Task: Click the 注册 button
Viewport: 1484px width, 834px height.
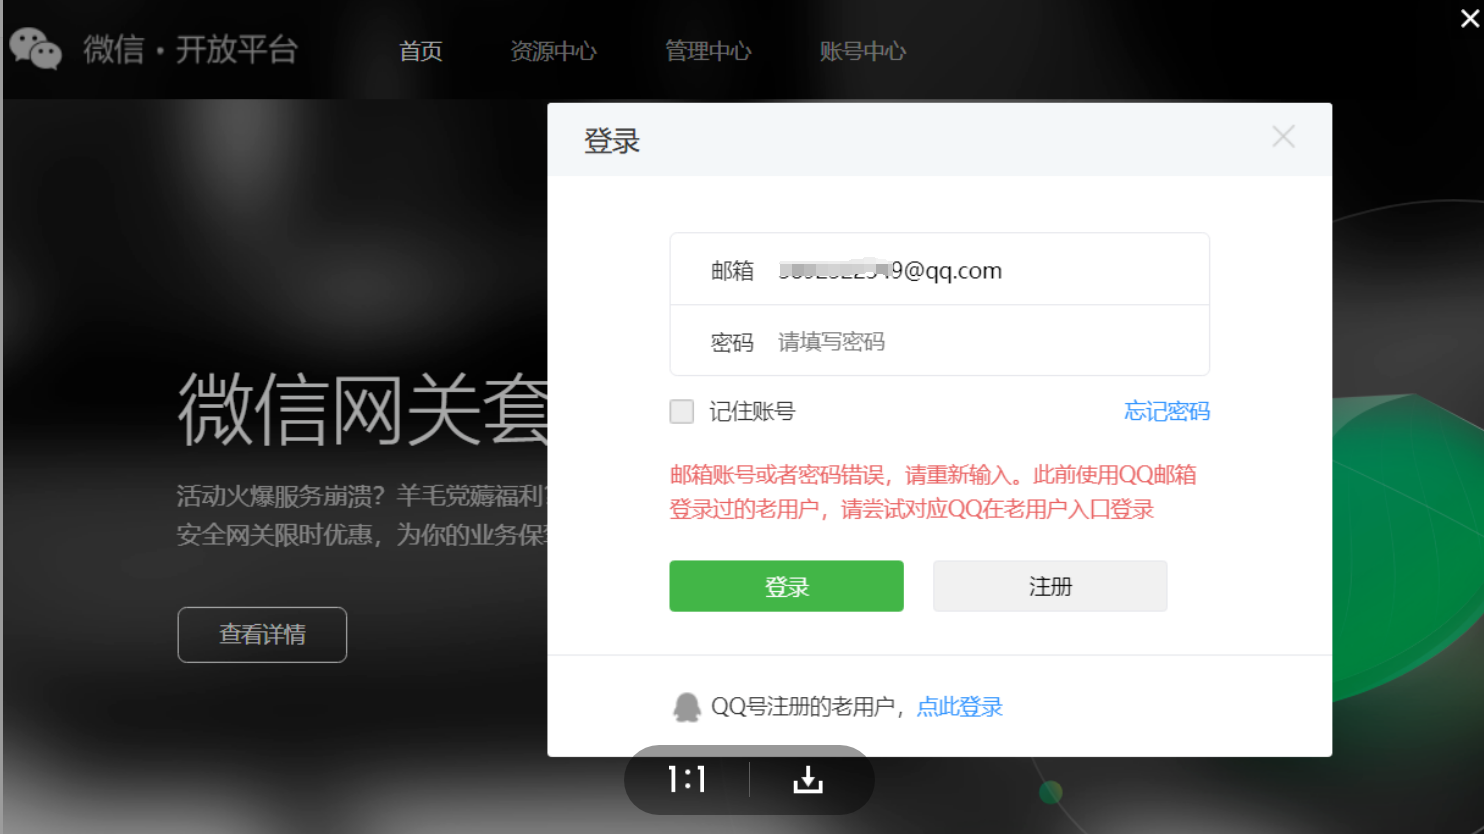Action: pos(1050,586)
